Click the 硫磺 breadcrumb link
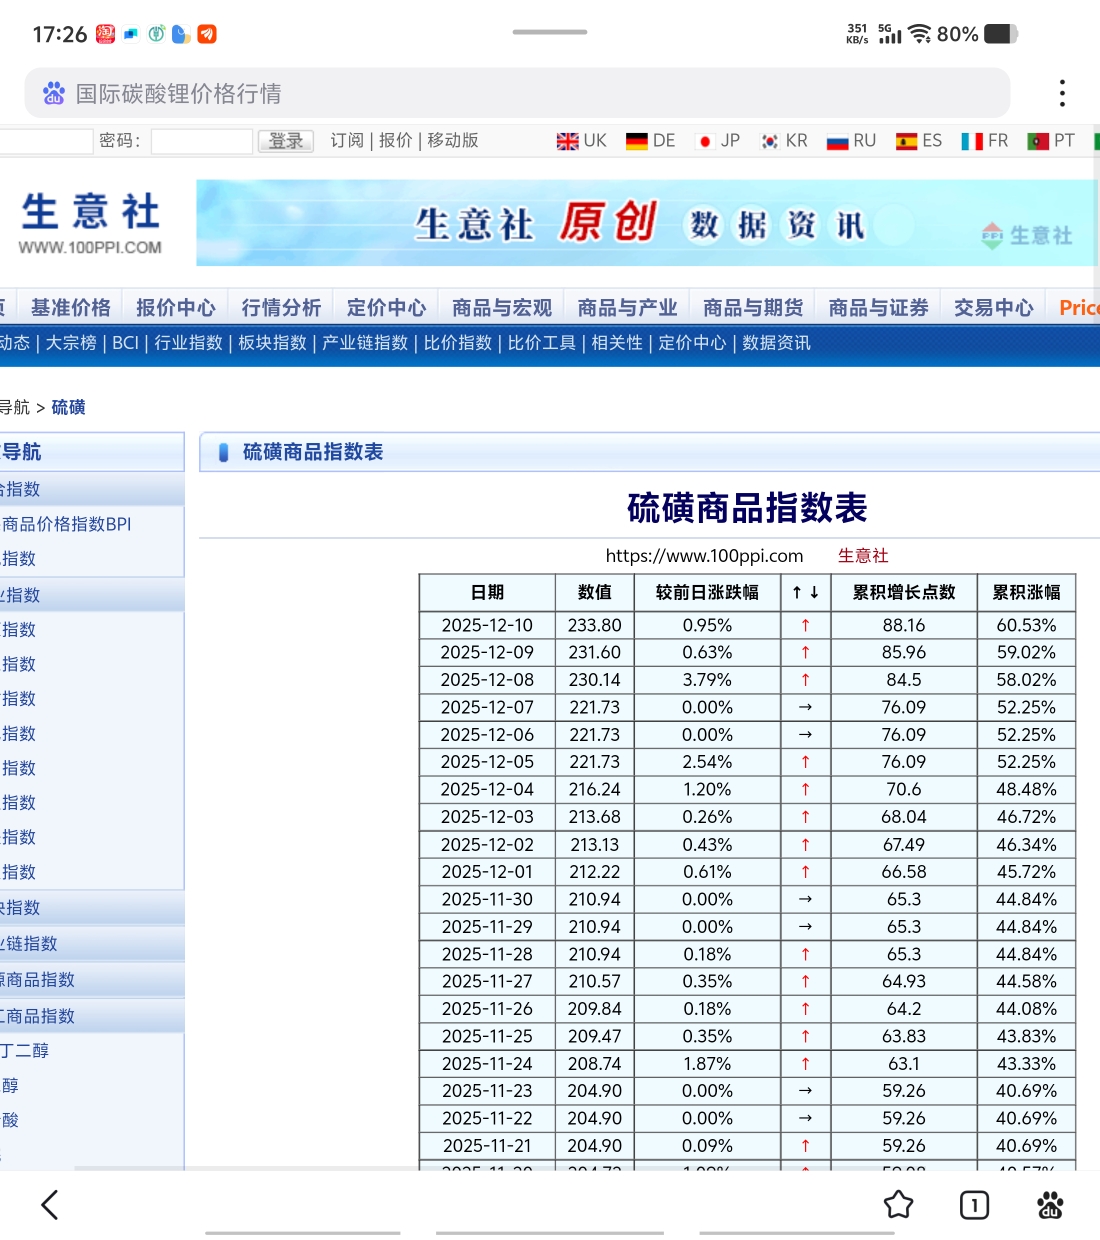Viewport: 1100px width, 1240px height. click(68, 407)
